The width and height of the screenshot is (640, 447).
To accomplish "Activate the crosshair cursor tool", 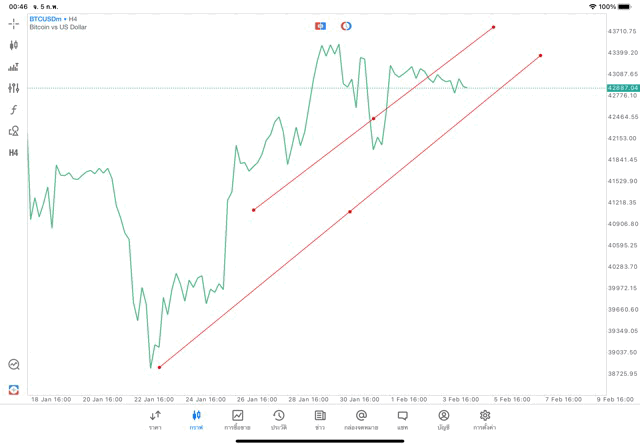I will tap(14, 23).
